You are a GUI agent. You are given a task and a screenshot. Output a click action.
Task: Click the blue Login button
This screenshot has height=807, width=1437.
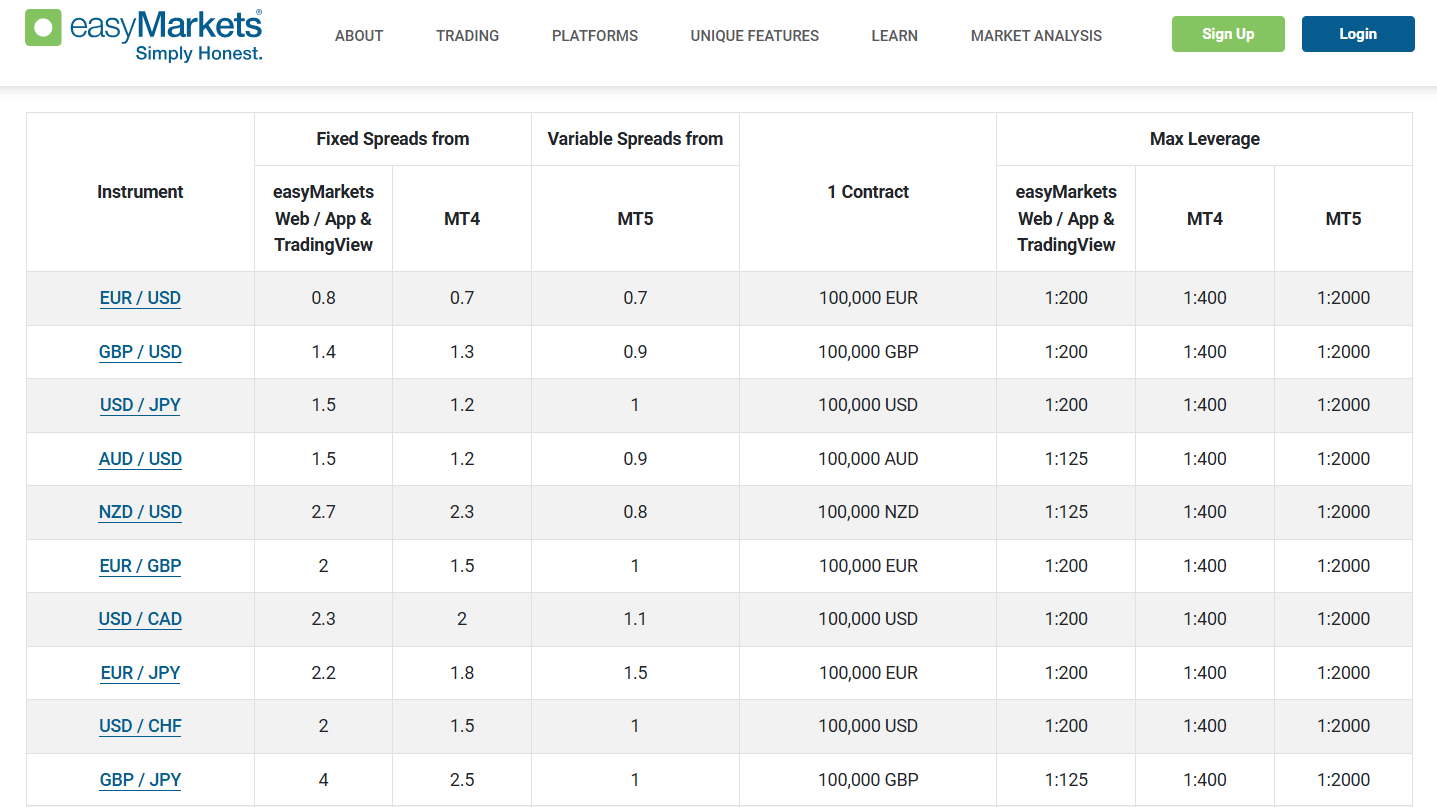pyautogui.click(x=1357, y=34)
